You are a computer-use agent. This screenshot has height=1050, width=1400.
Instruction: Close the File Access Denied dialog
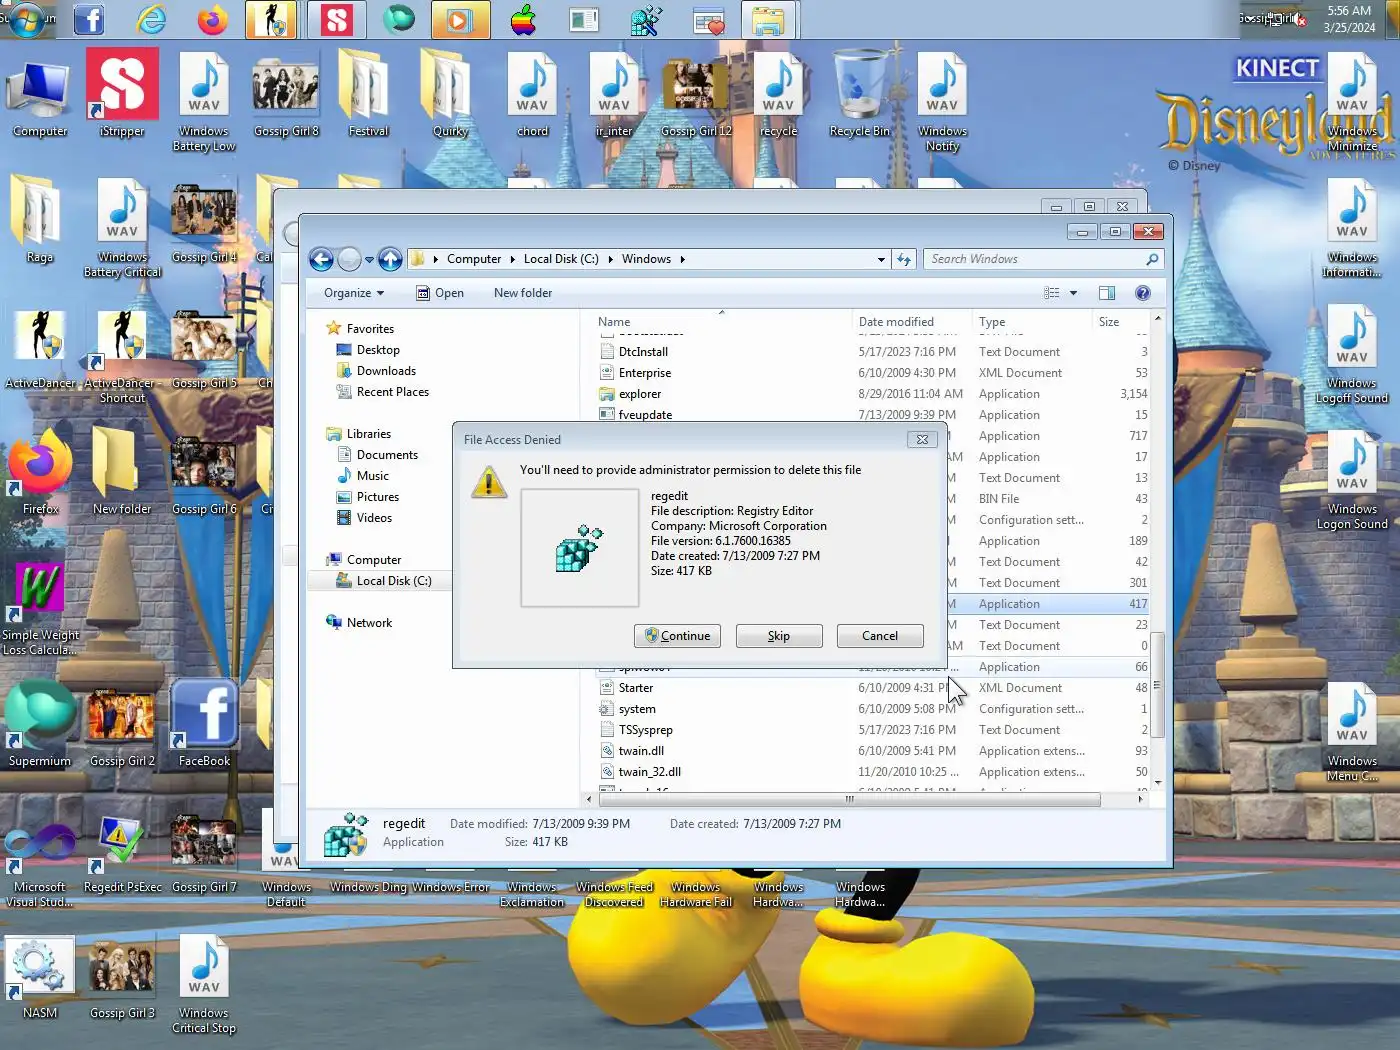(922, 439)
